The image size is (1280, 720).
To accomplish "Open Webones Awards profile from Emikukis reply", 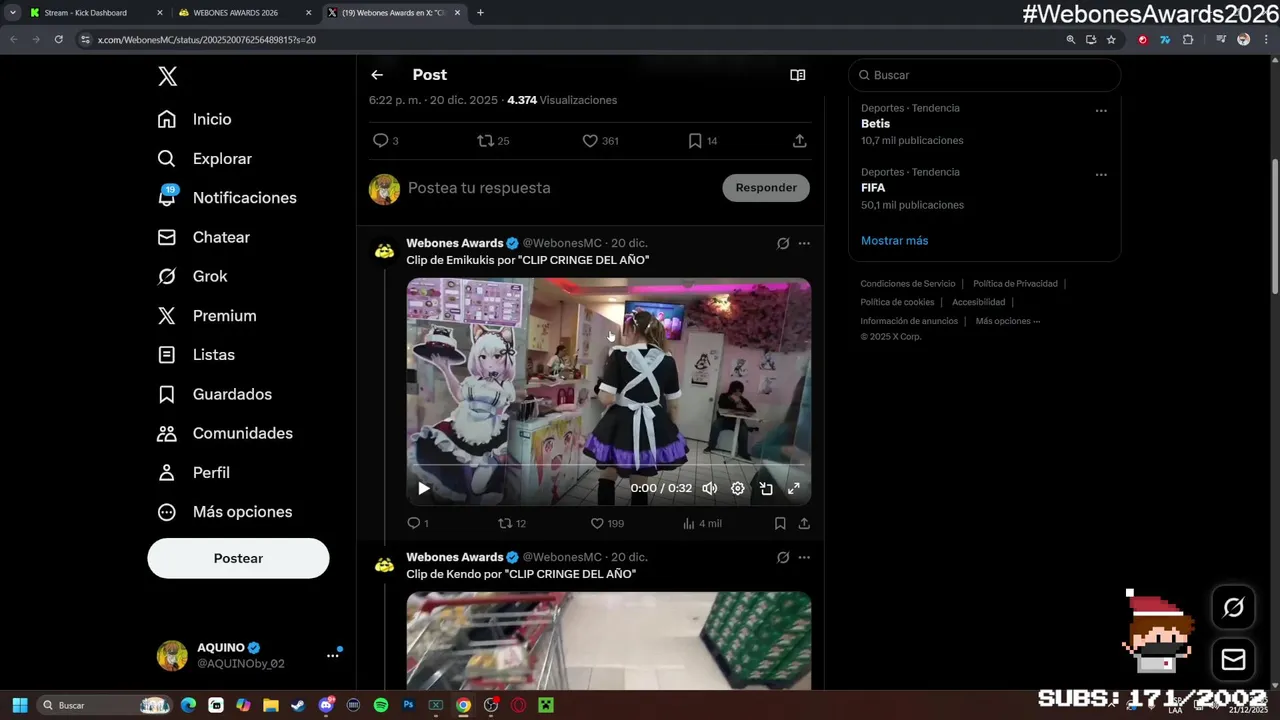I will pyautogui.click(x=455, y=243).
